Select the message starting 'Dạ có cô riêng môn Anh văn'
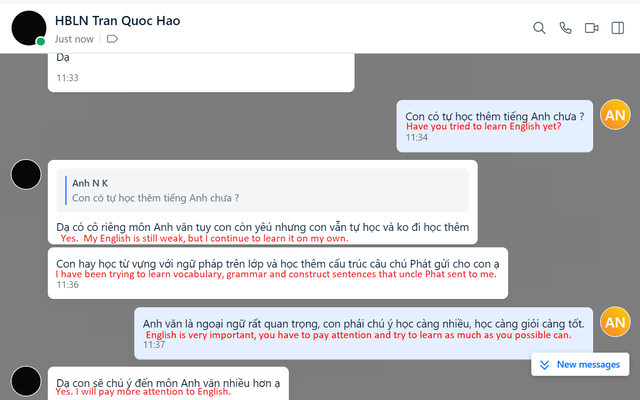Viewport: 640px width, 400px height. (262, 202)
